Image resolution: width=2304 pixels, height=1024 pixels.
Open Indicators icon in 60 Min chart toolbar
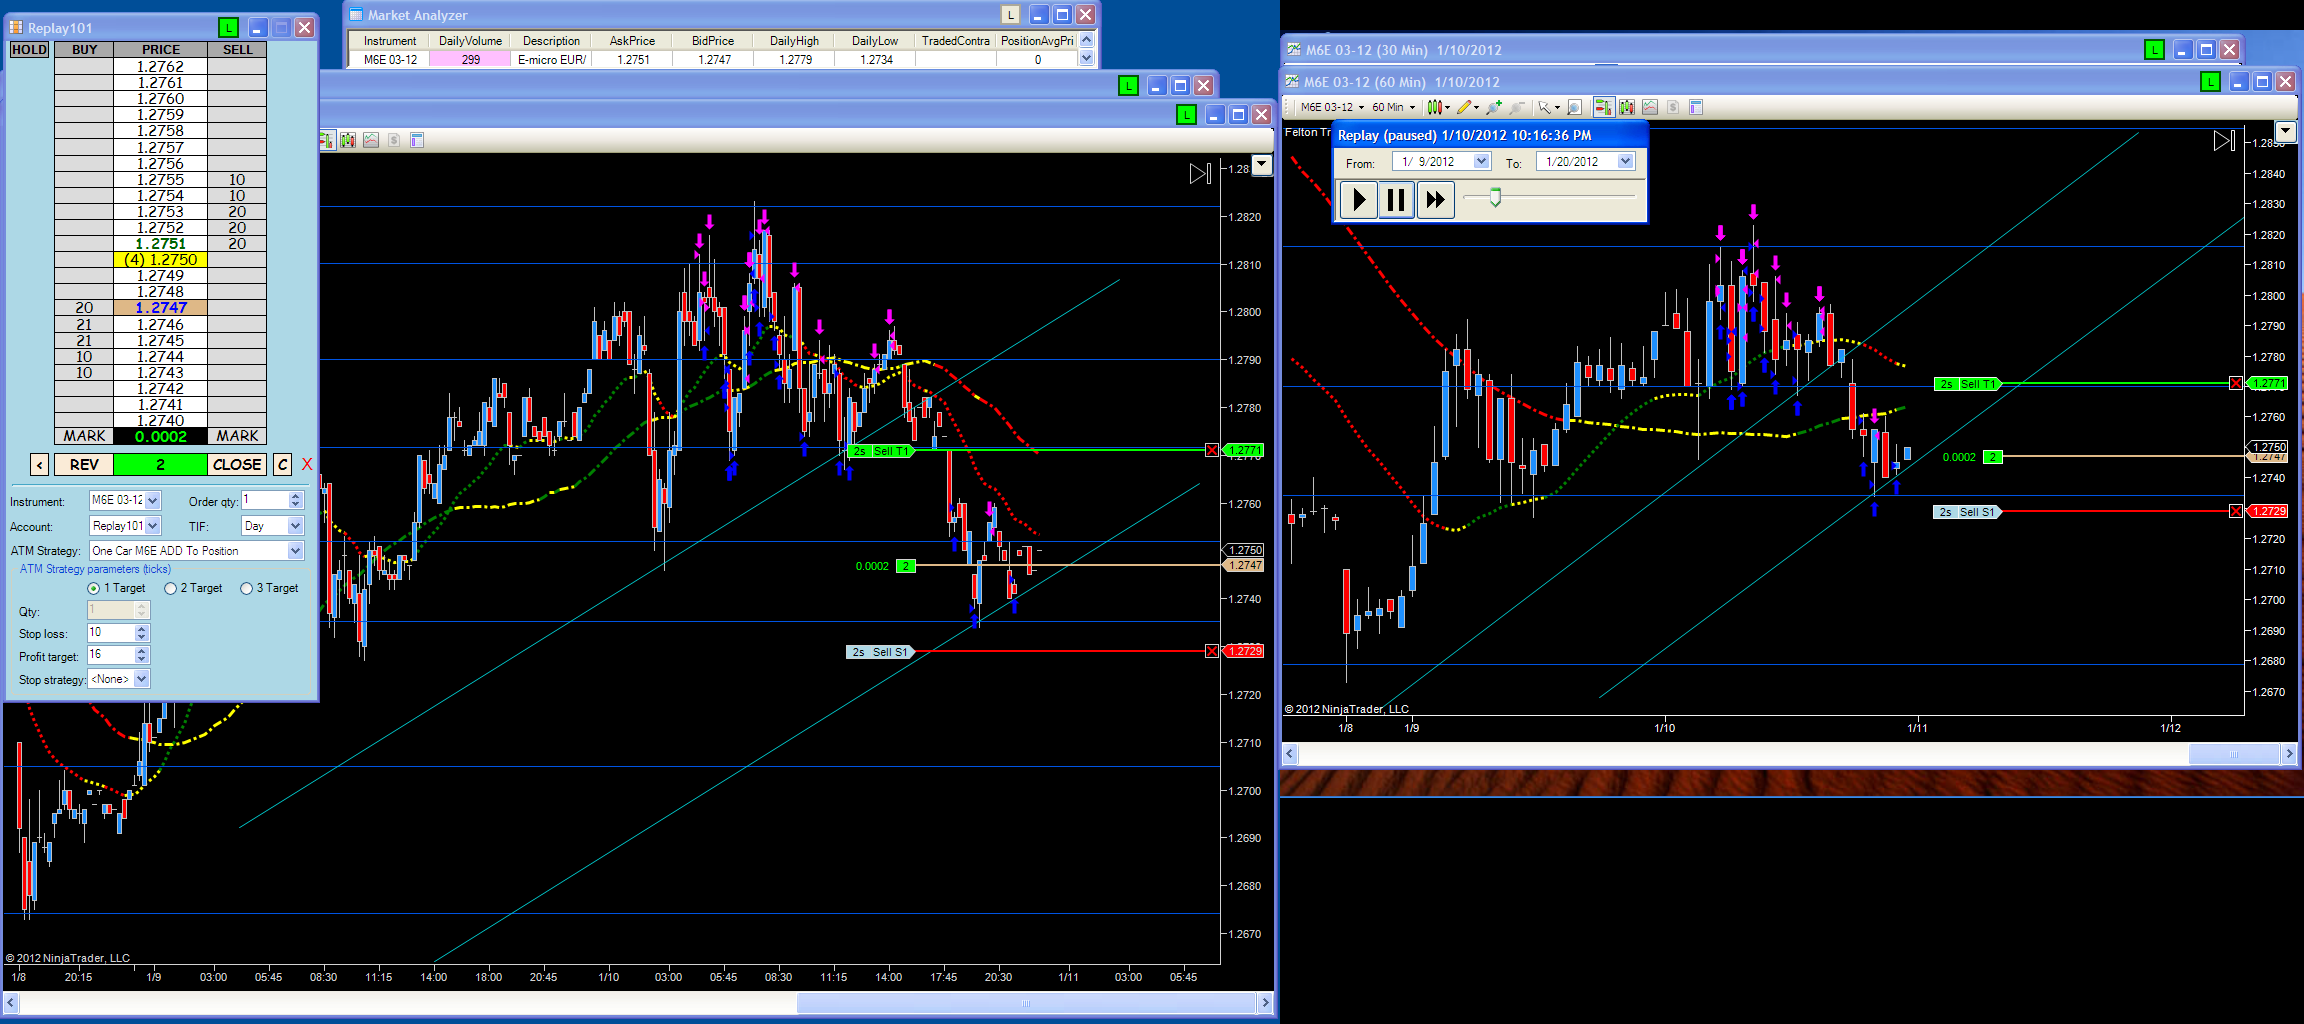pyautogui.click(x=1650, y=107)
